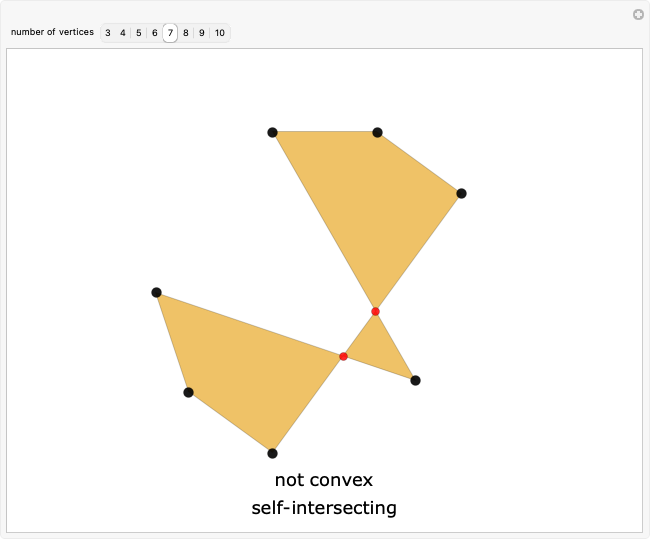Switch vertex count to 8
Viewport: 650px width, 540px height.
coord(186,33)
